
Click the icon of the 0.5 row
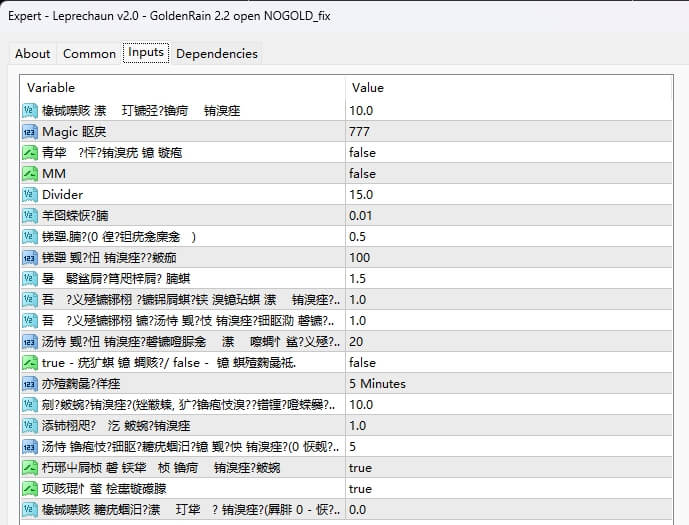(29, 237)
